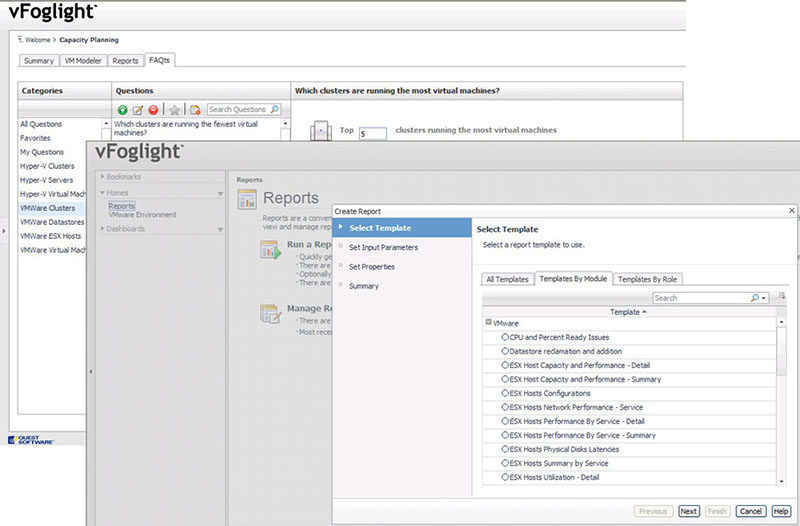Select the VMWare Clusters category

52,208
